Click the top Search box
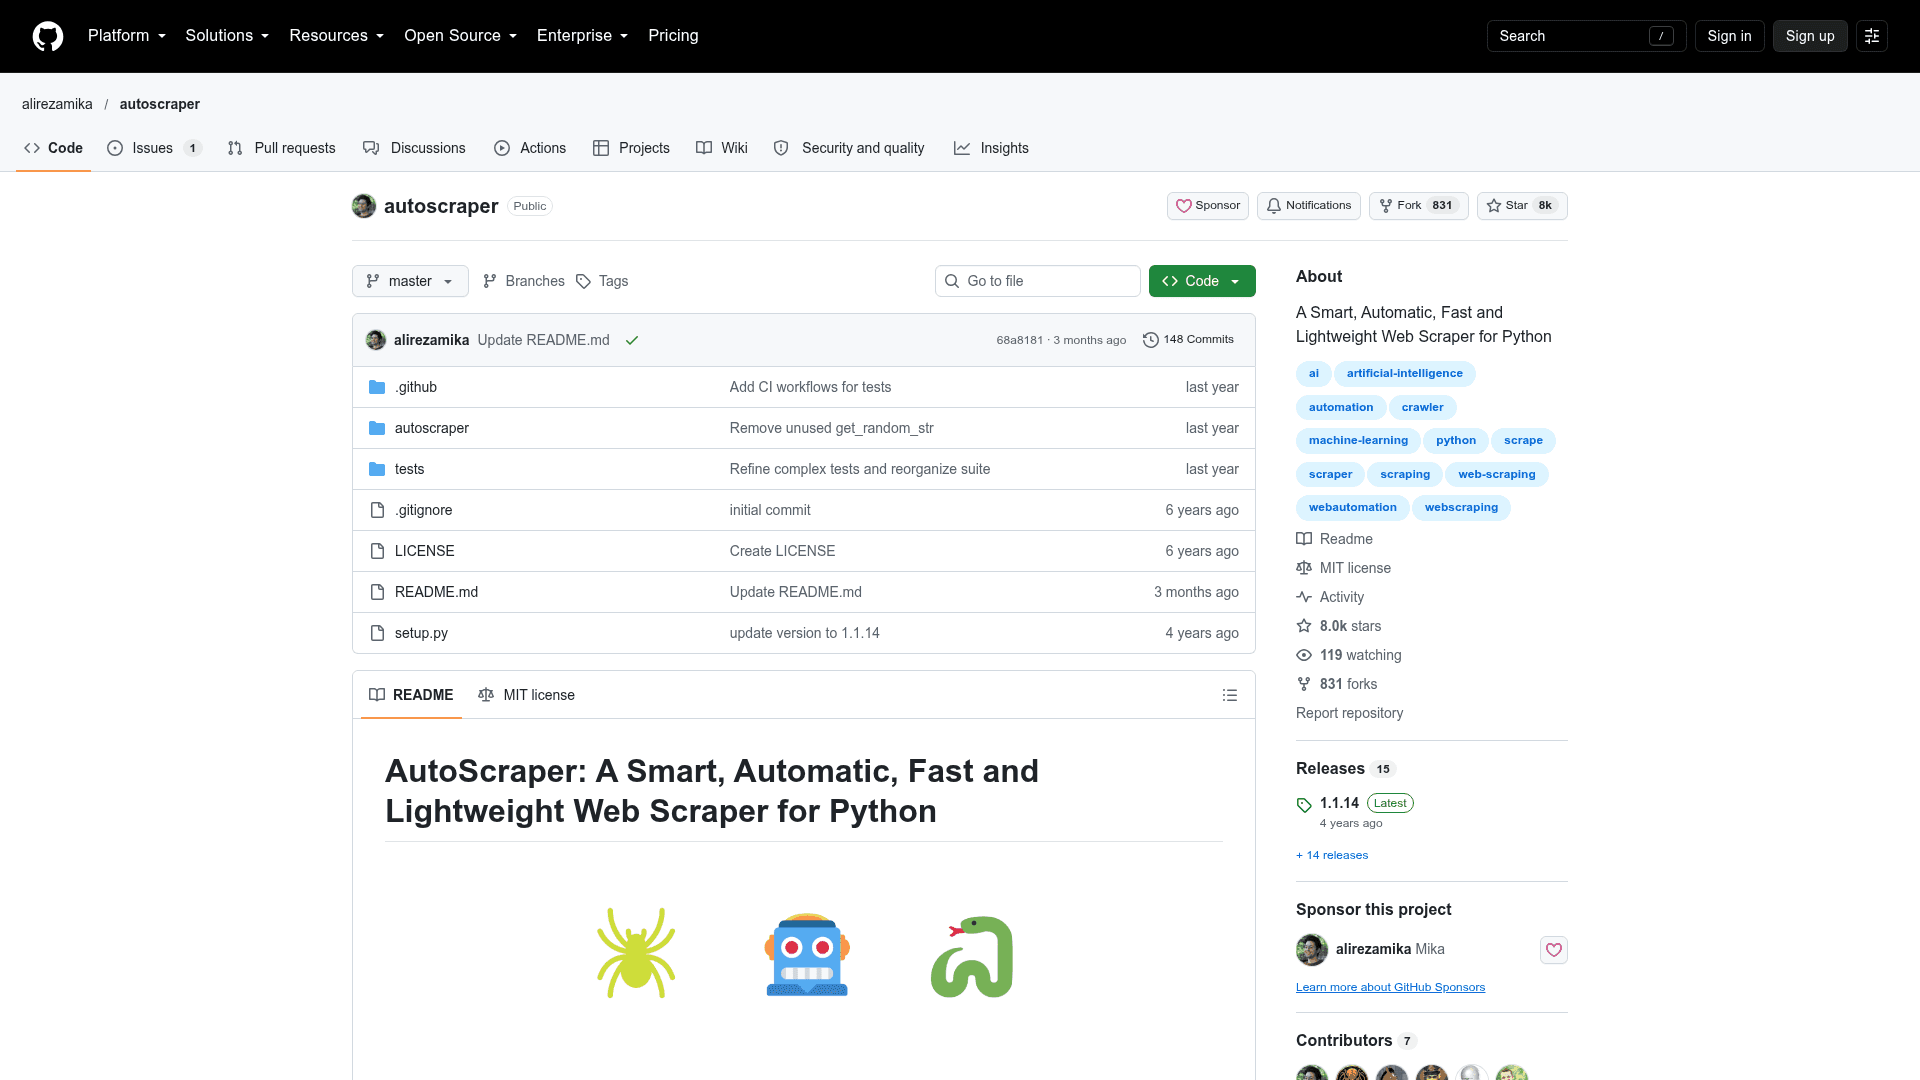 coord(1586,36)
